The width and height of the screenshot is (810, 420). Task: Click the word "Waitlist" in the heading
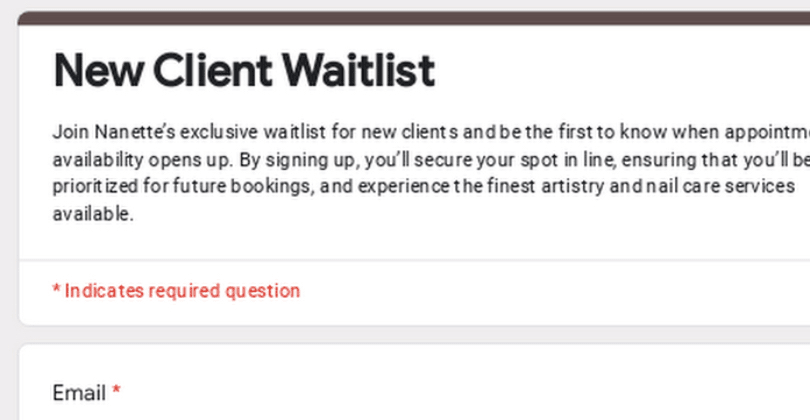357,71
